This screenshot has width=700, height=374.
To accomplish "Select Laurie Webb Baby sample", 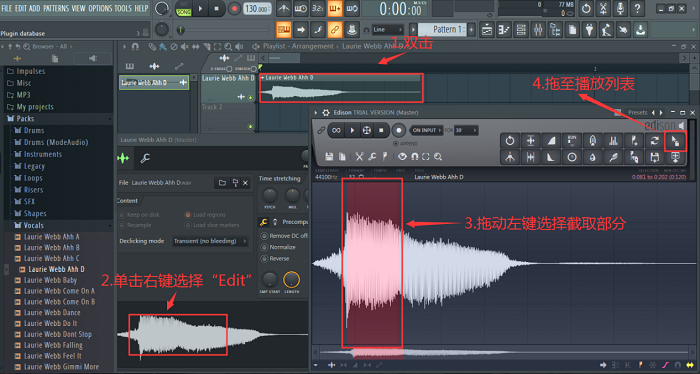I will [50, 280].
